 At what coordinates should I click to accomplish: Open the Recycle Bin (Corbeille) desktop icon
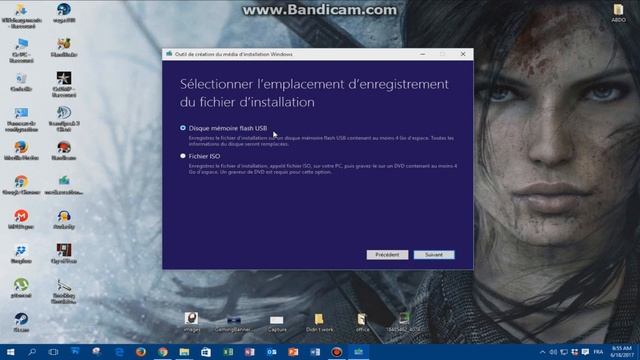[x=21, y=82]
